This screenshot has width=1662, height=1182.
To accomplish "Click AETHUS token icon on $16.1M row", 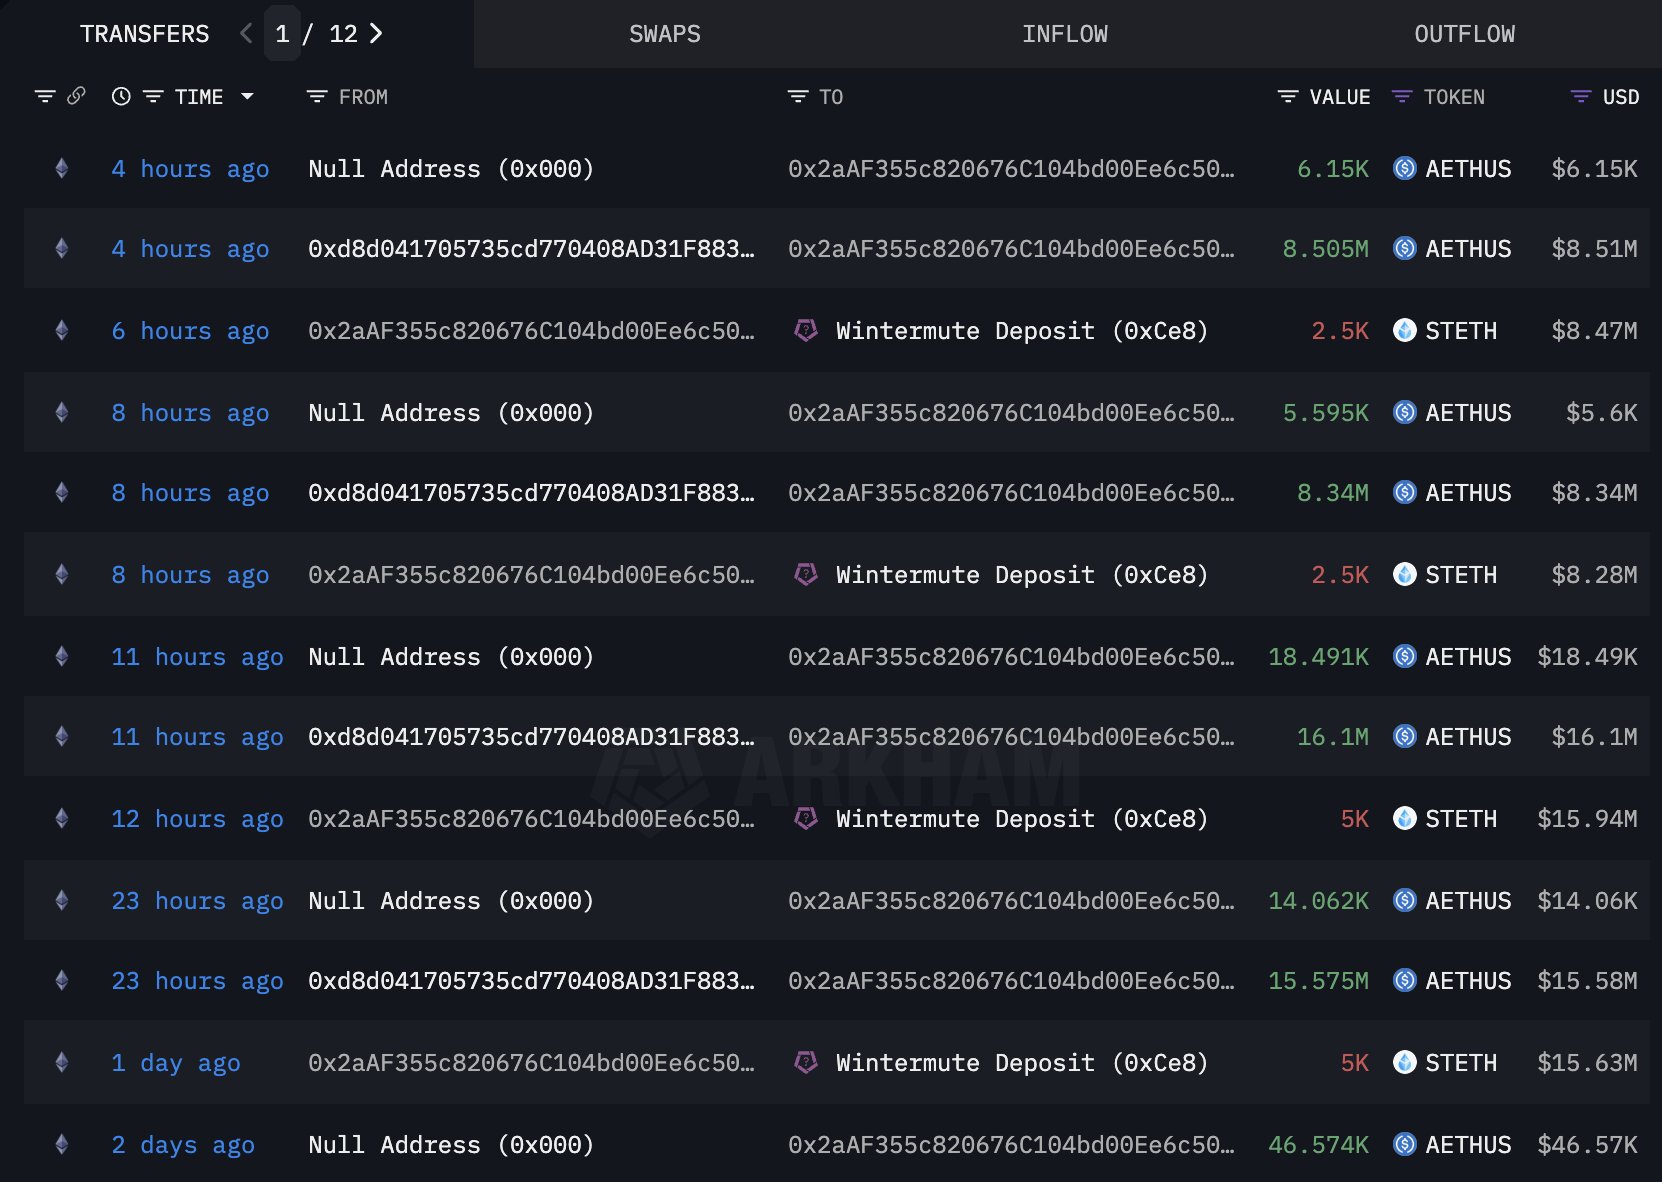I will (1405, 738).
